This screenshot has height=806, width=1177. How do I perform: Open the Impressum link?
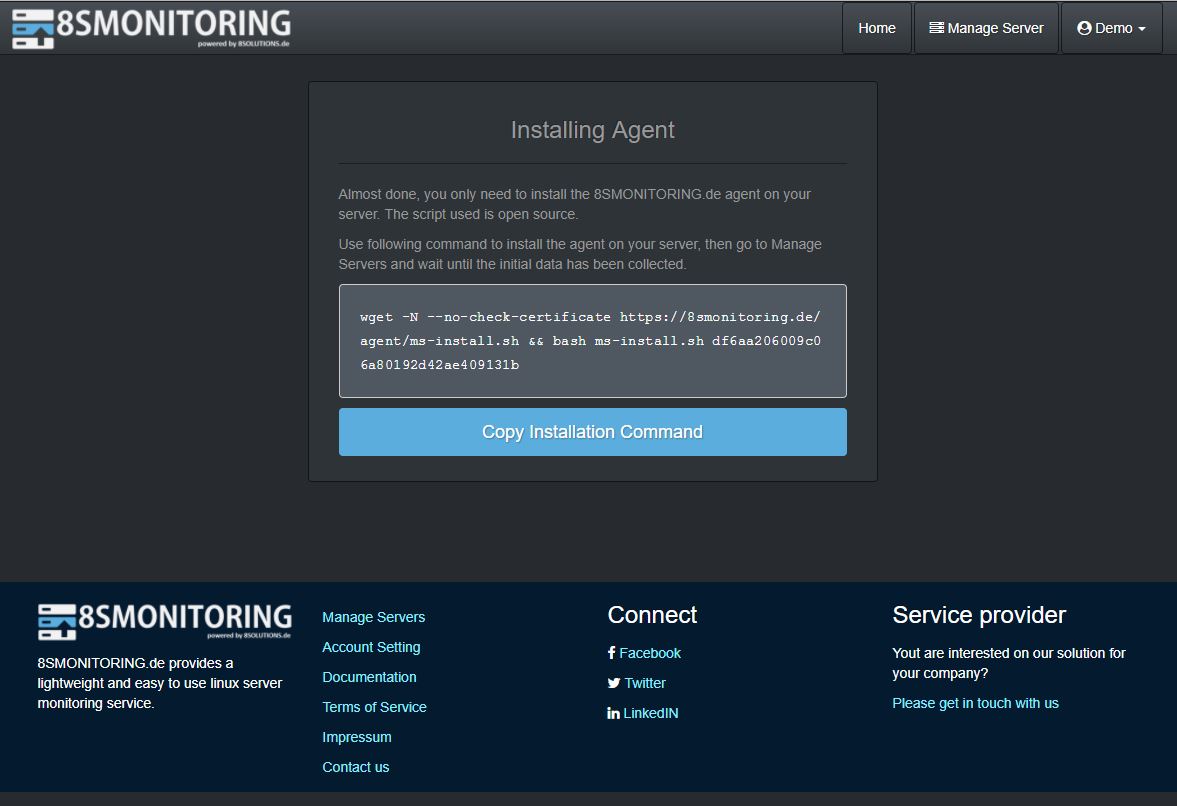coord(356,737)
